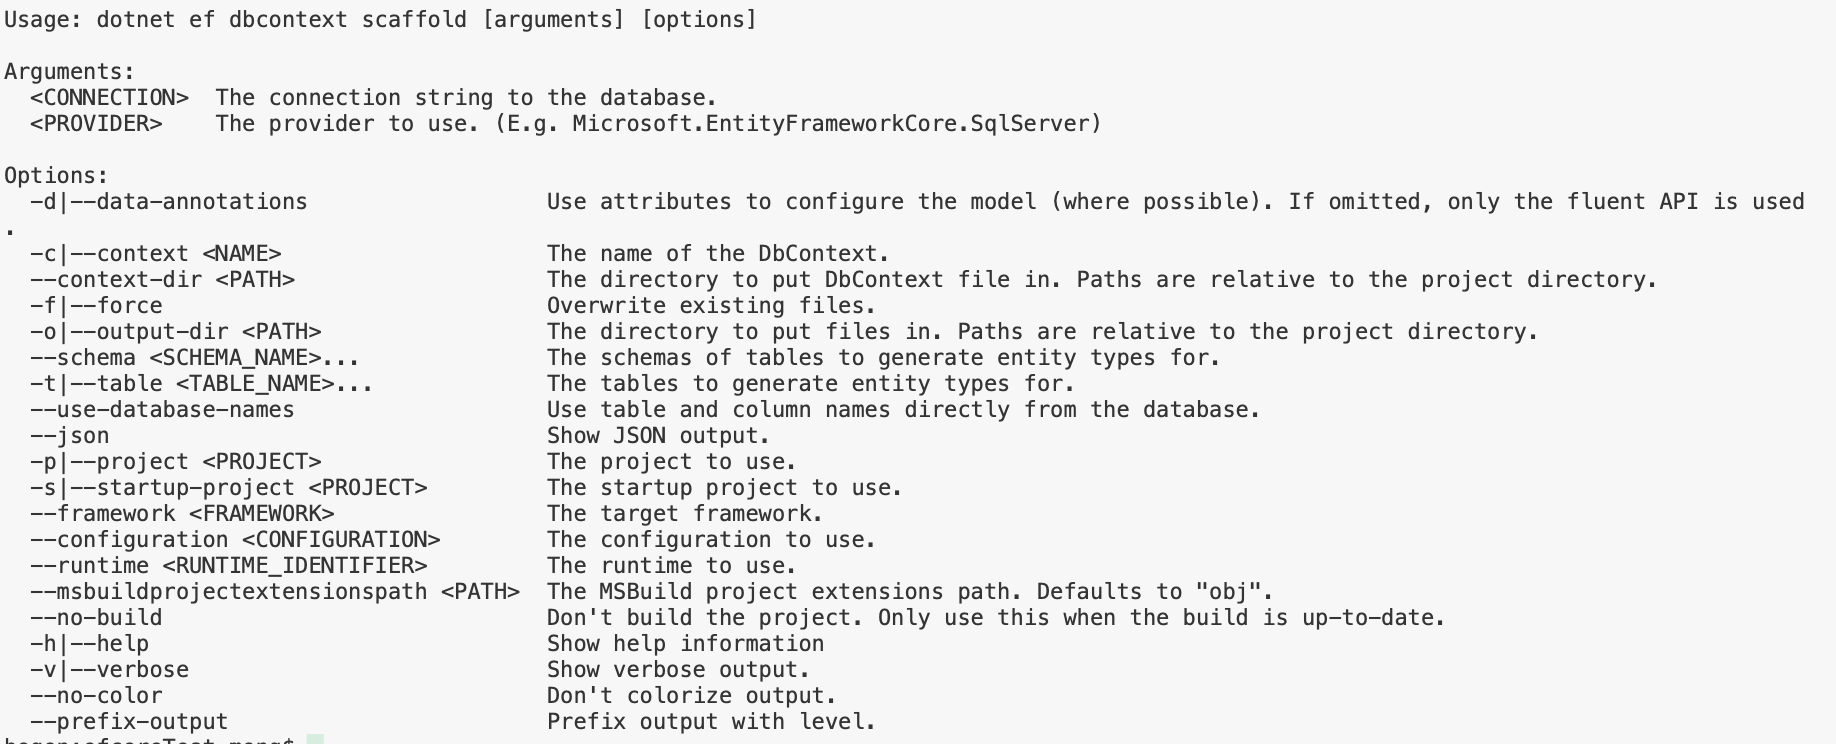Viewport: 1836px width, 744px height.
Task: Click the --framework <FRAMEWORK> option
Action: click(182, 514)
